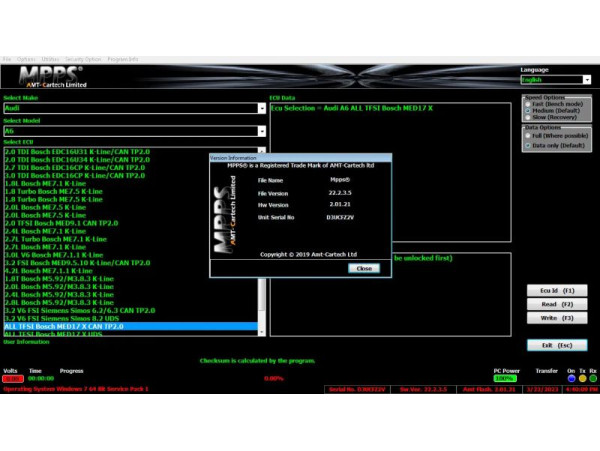Open the Utilities menu

(x=51, y=59)
